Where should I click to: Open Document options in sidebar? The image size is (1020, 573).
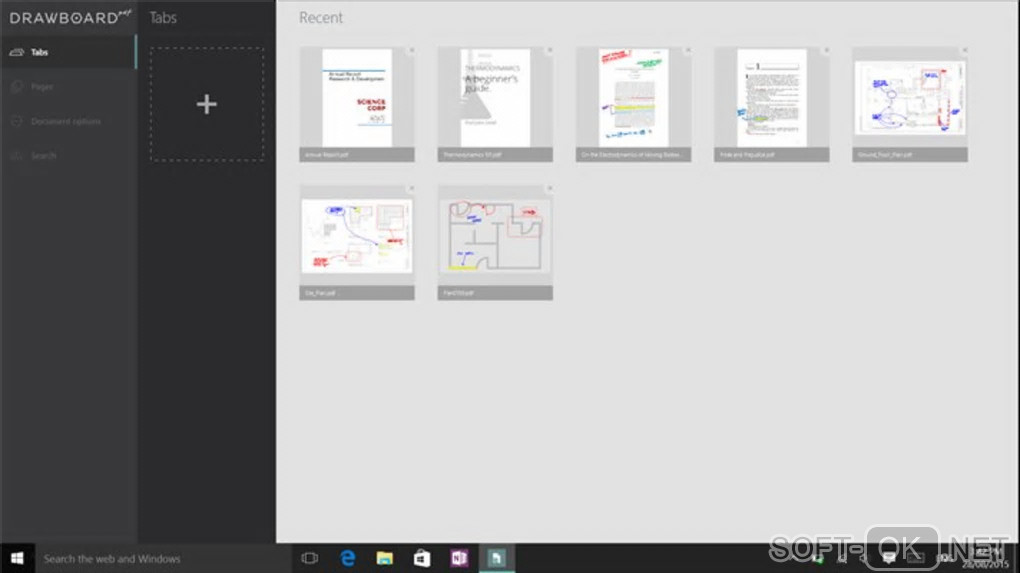68,121
